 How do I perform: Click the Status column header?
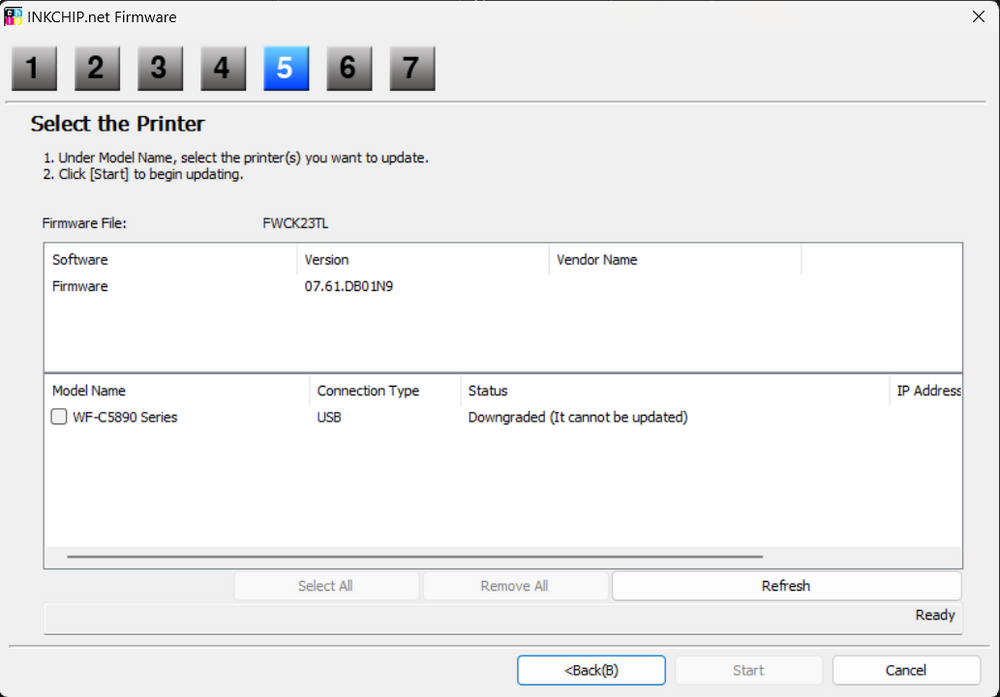488,391
